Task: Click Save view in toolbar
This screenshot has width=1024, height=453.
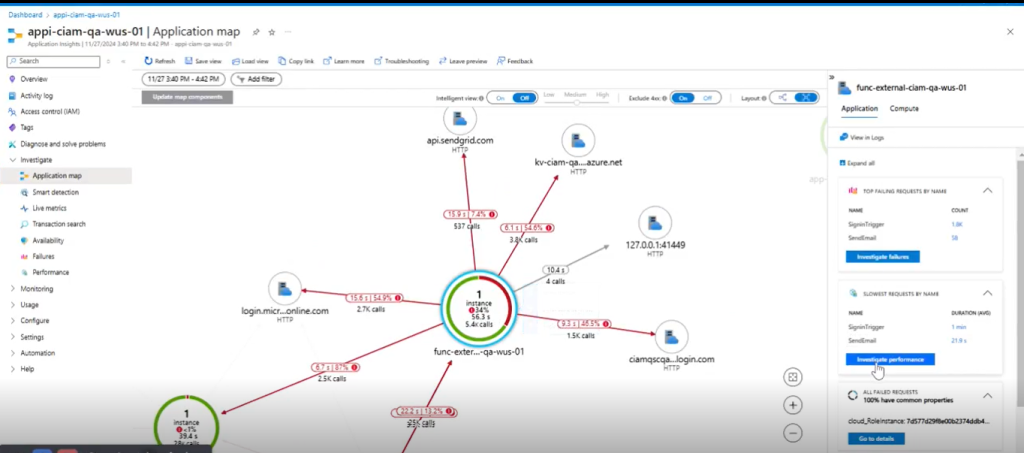Action: 203,61
